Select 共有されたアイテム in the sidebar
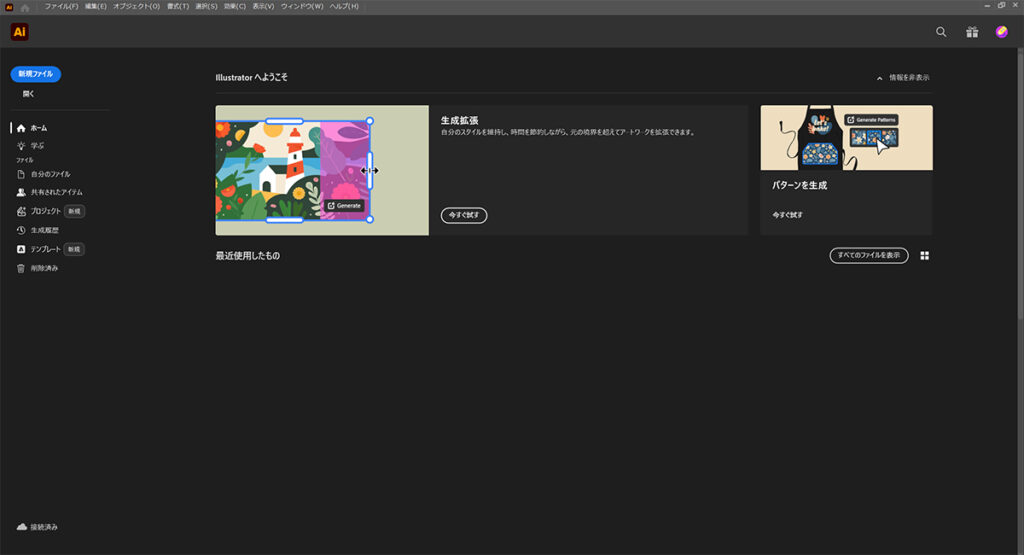Screen dimensions: 1024x555 click(x=57, y=192)
